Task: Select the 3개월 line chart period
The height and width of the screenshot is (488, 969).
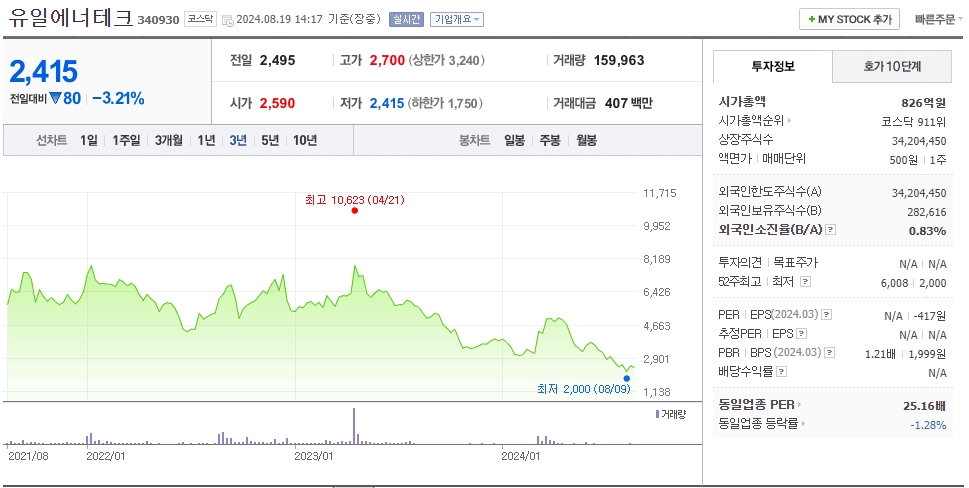Action: tap(169, 140)
